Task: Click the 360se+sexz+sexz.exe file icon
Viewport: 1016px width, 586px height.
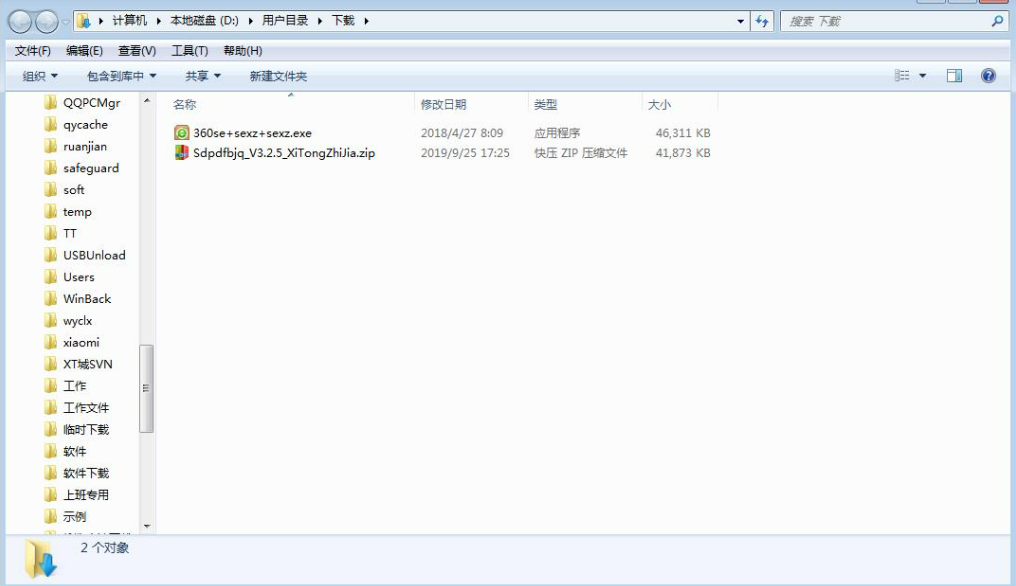Action: [x=181, y=133]
